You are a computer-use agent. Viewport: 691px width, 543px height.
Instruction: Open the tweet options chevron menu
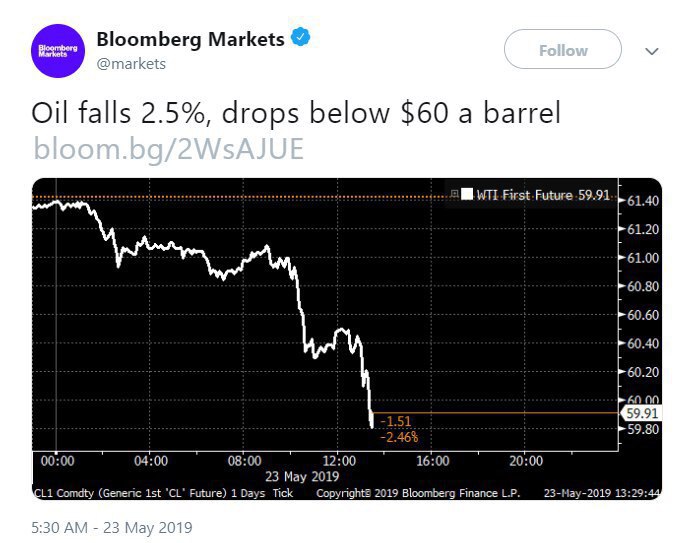pyautogui.click(x=651, y=50)
